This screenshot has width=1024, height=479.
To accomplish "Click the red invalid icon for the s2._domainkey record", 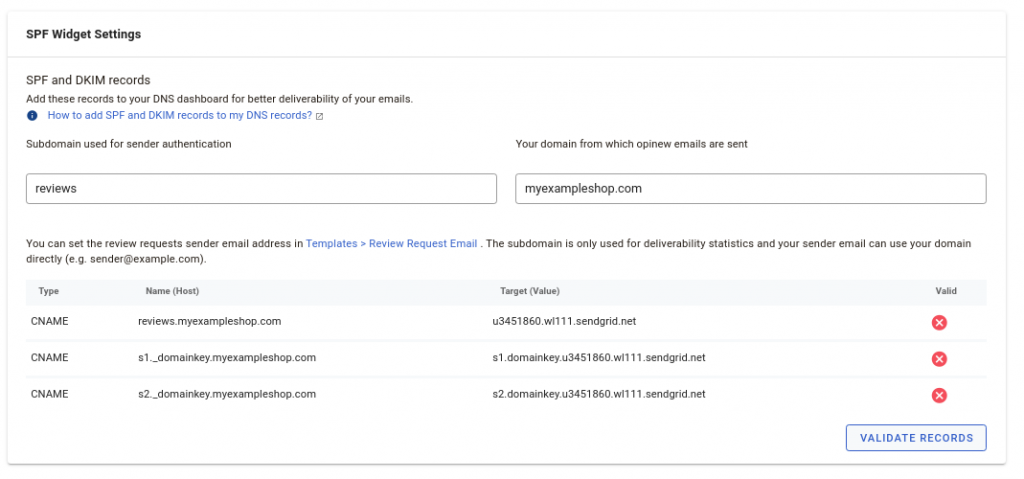I will 939,395.
